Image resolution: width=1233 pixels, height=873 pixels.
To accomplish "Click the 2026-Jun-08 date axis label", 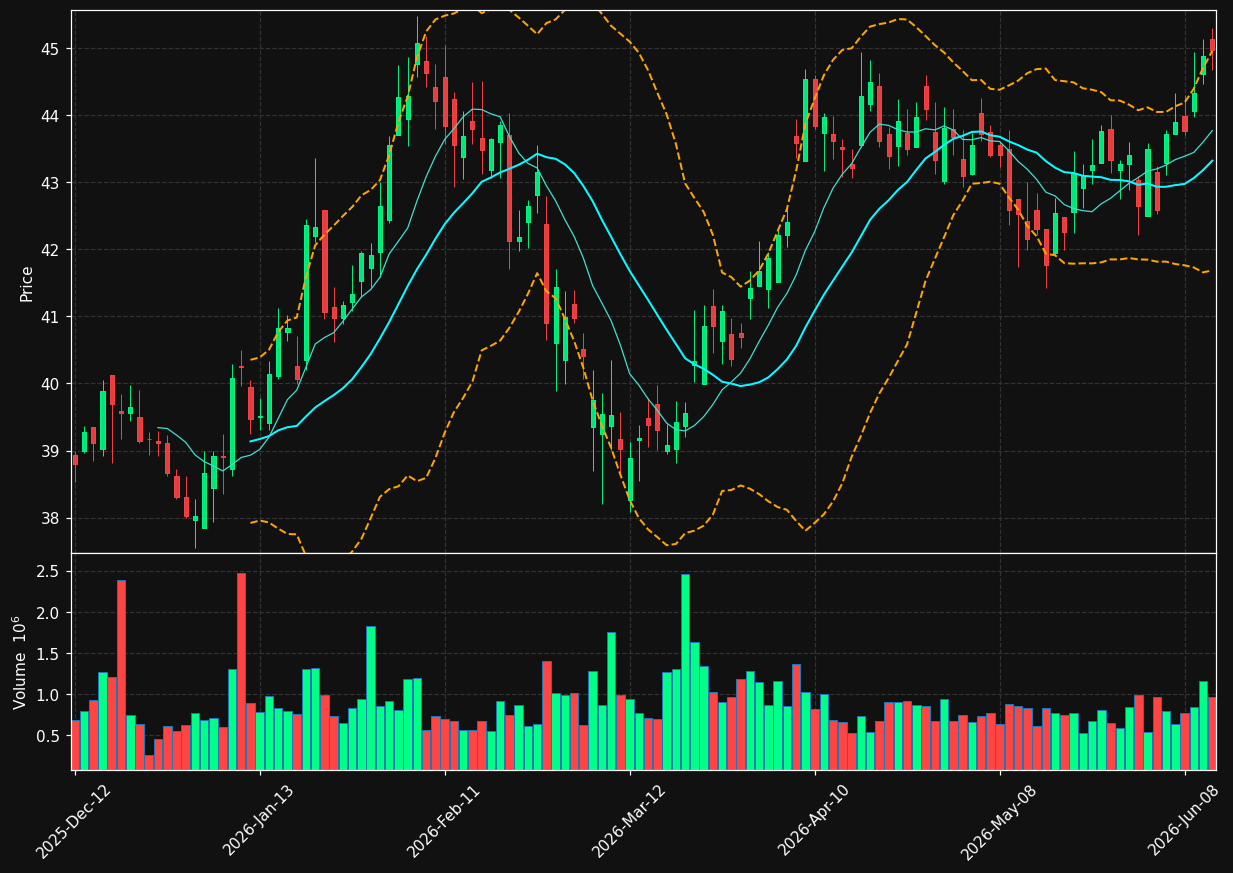I will pos(1184,821).
